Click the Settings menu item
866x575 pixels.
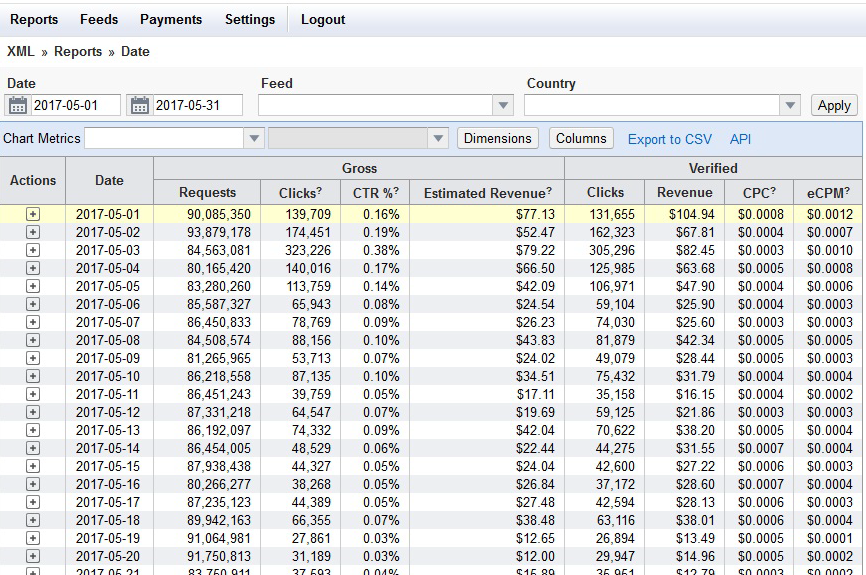(250, 19)
